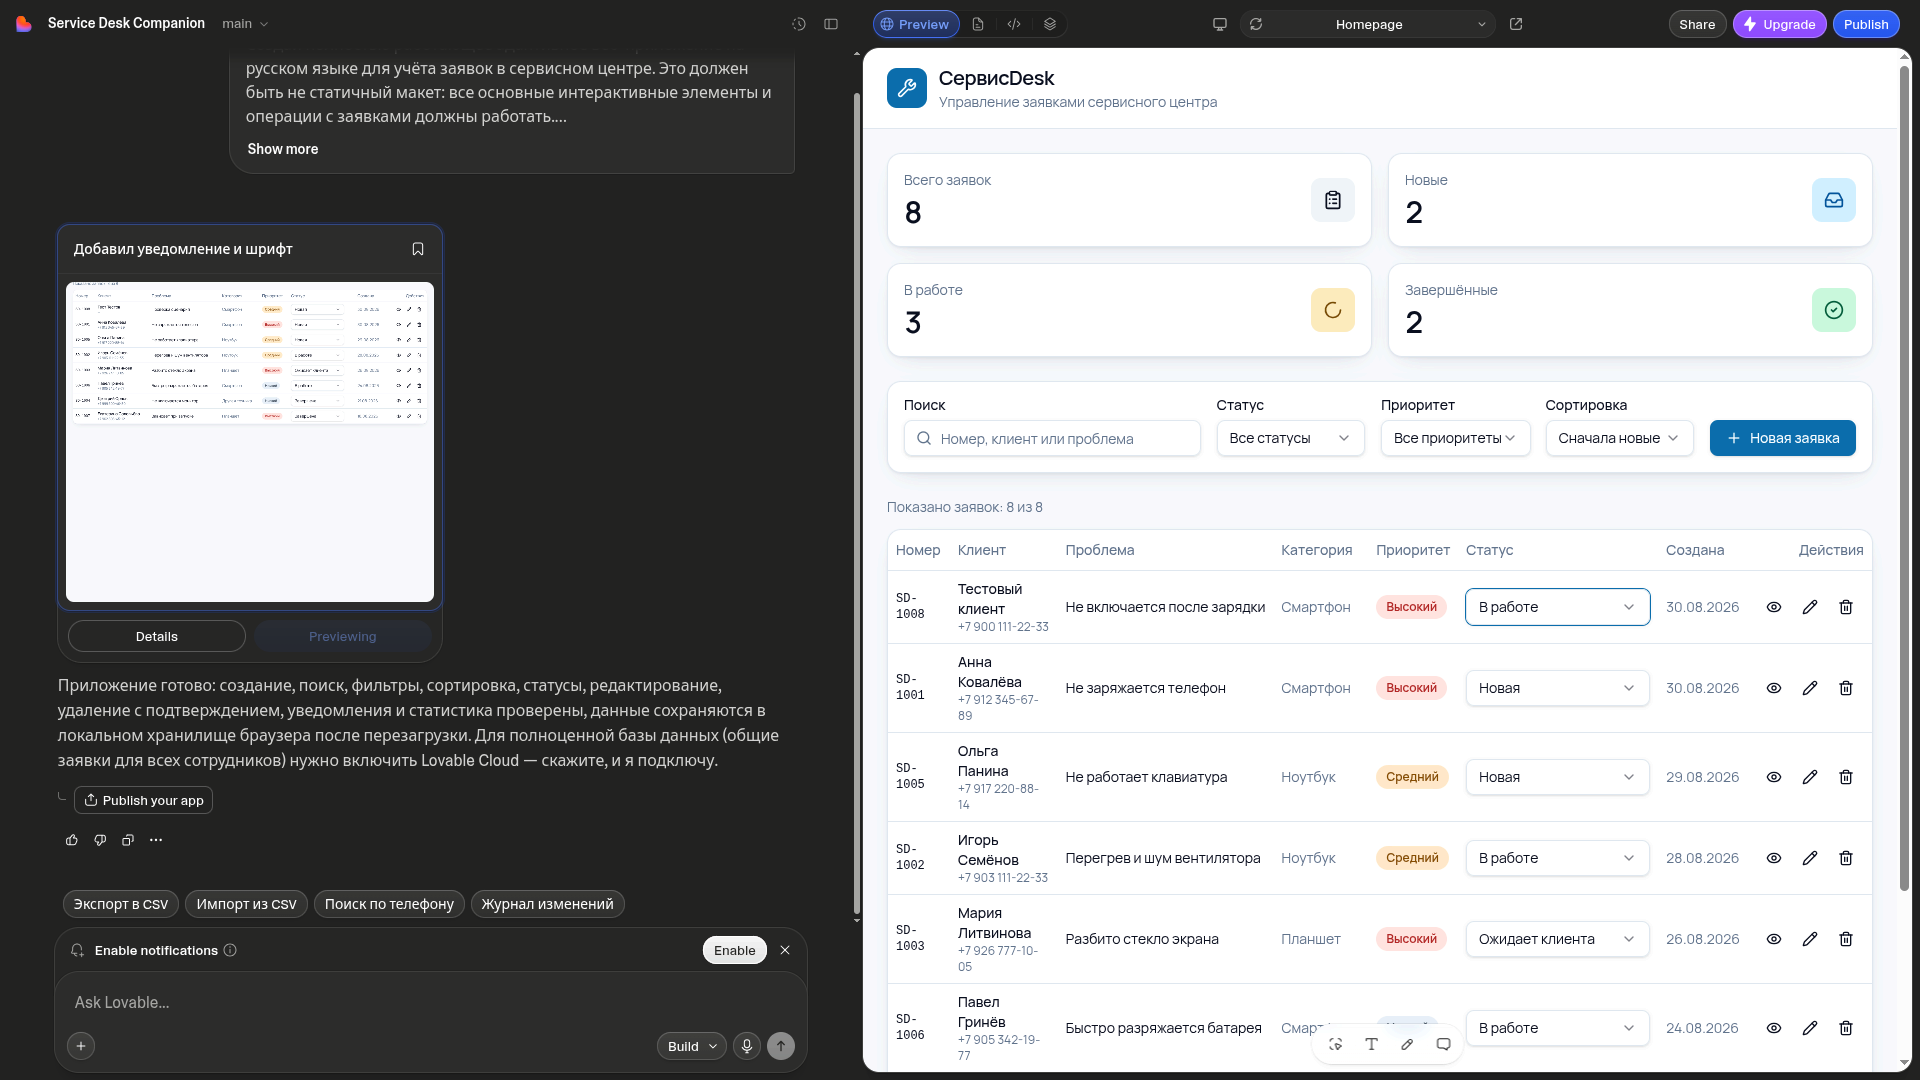
Task: Open the version preview thumbnail
Action: (250, 441)
